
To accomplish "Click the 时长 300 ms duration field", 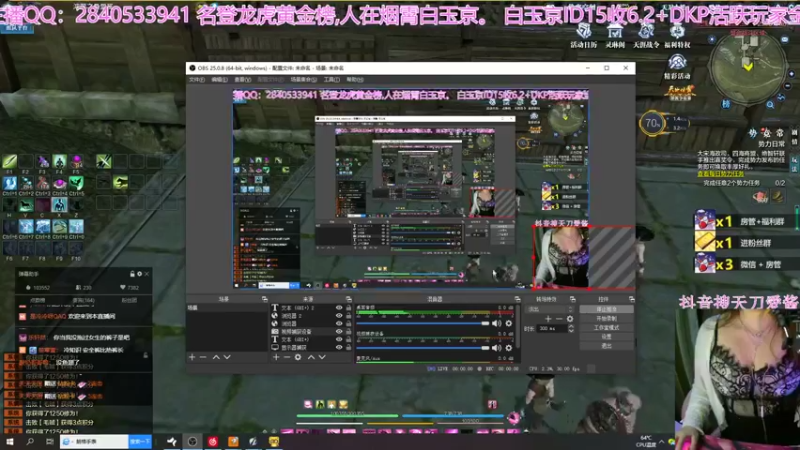I will click(x=552, y=329).
